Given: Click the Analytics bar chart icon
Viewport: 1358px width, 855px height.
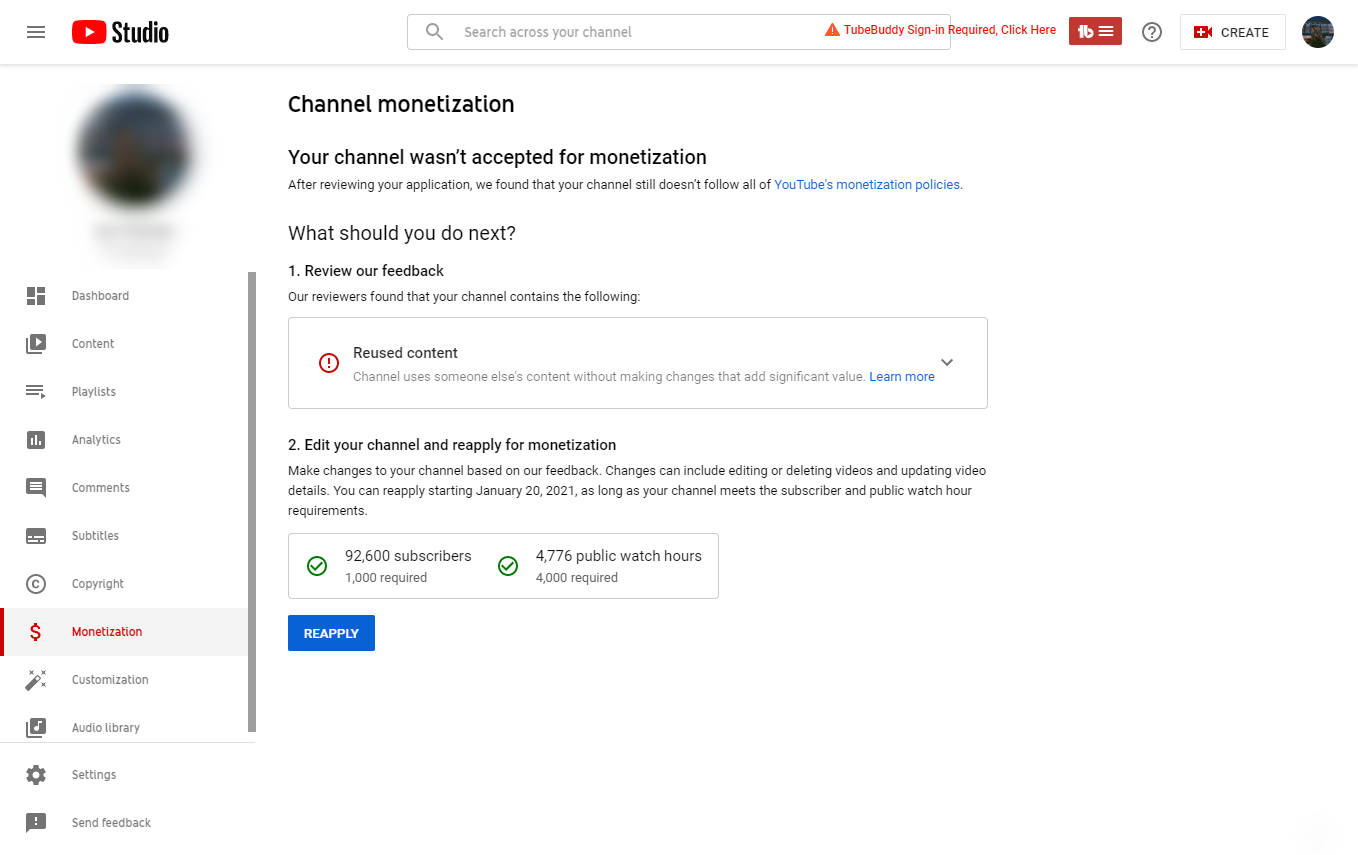Looking at the screenshot, I should coord(36,440).
